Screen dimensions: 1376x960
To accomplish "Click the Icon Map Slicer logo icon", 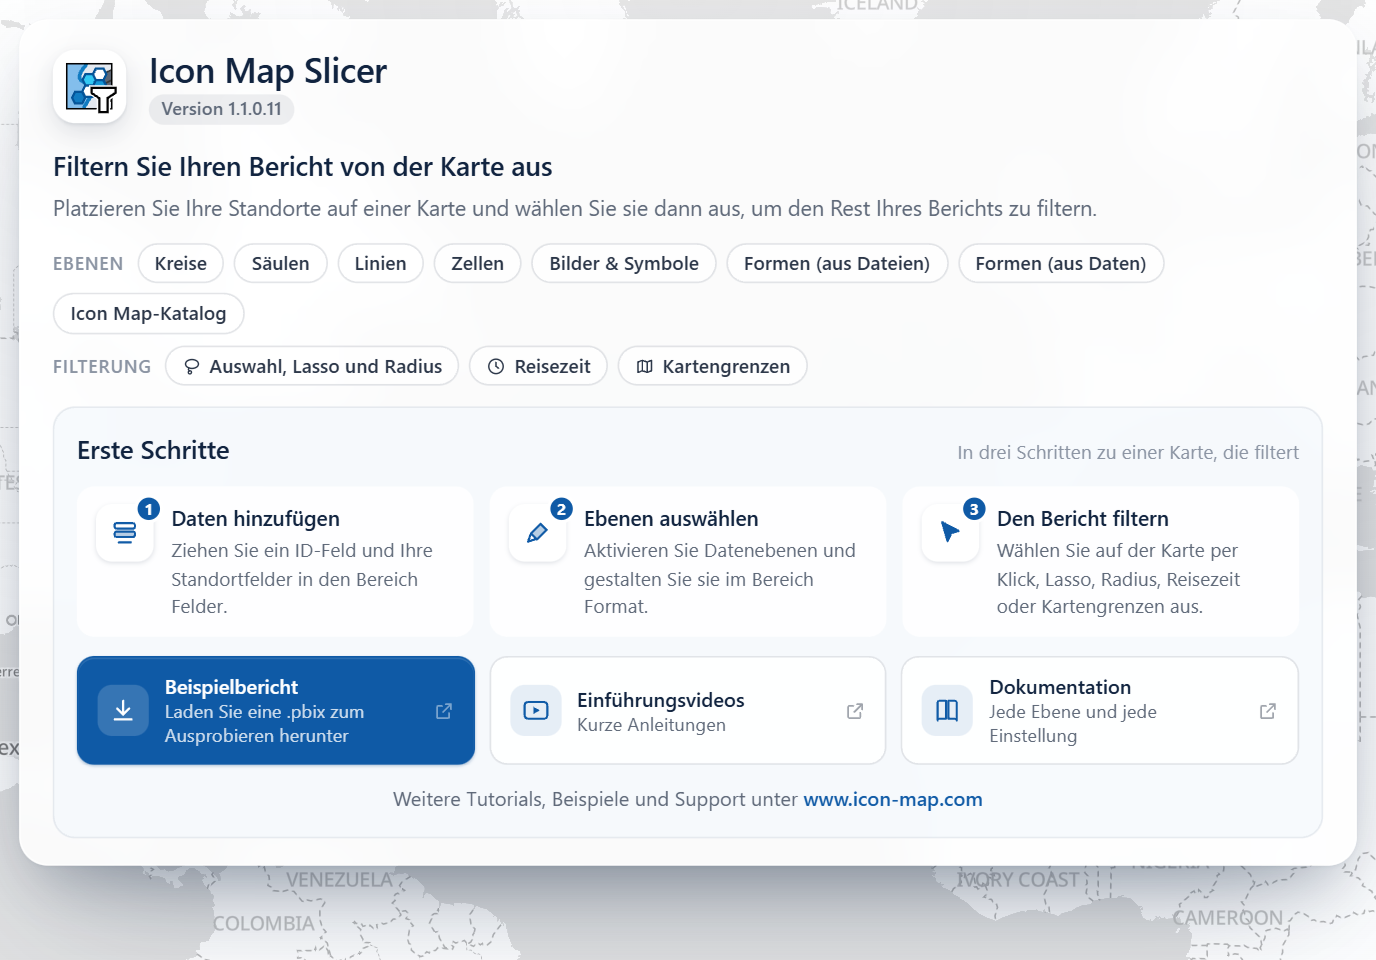I will tap(90, 87).
